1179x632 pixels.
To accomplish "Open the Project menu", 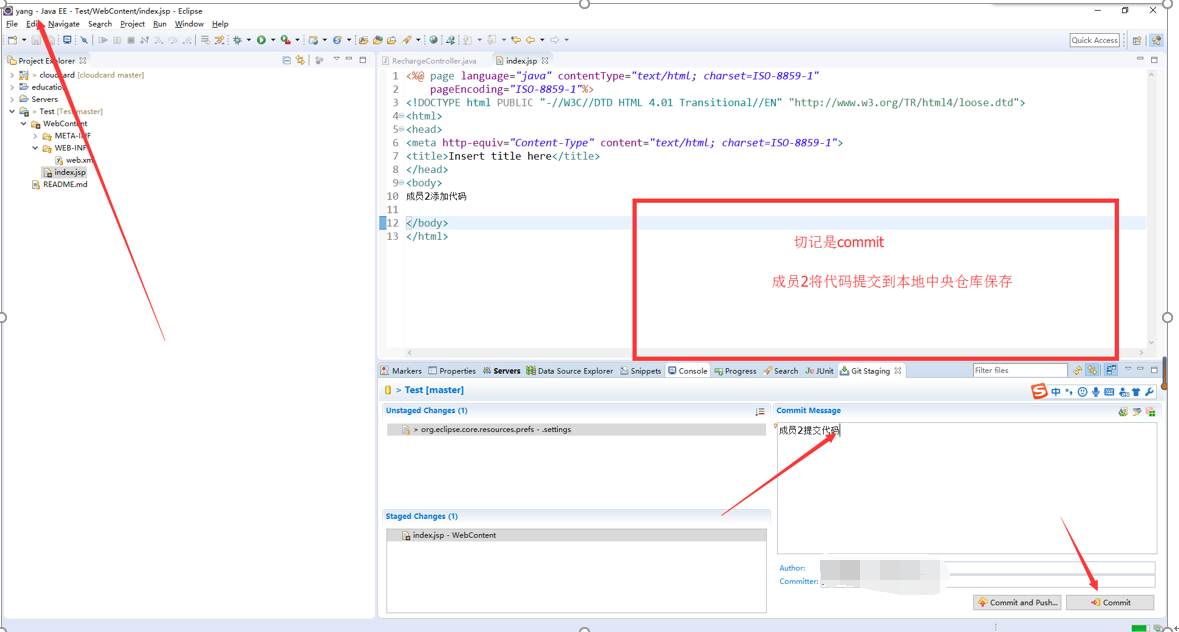I will 132,24.
